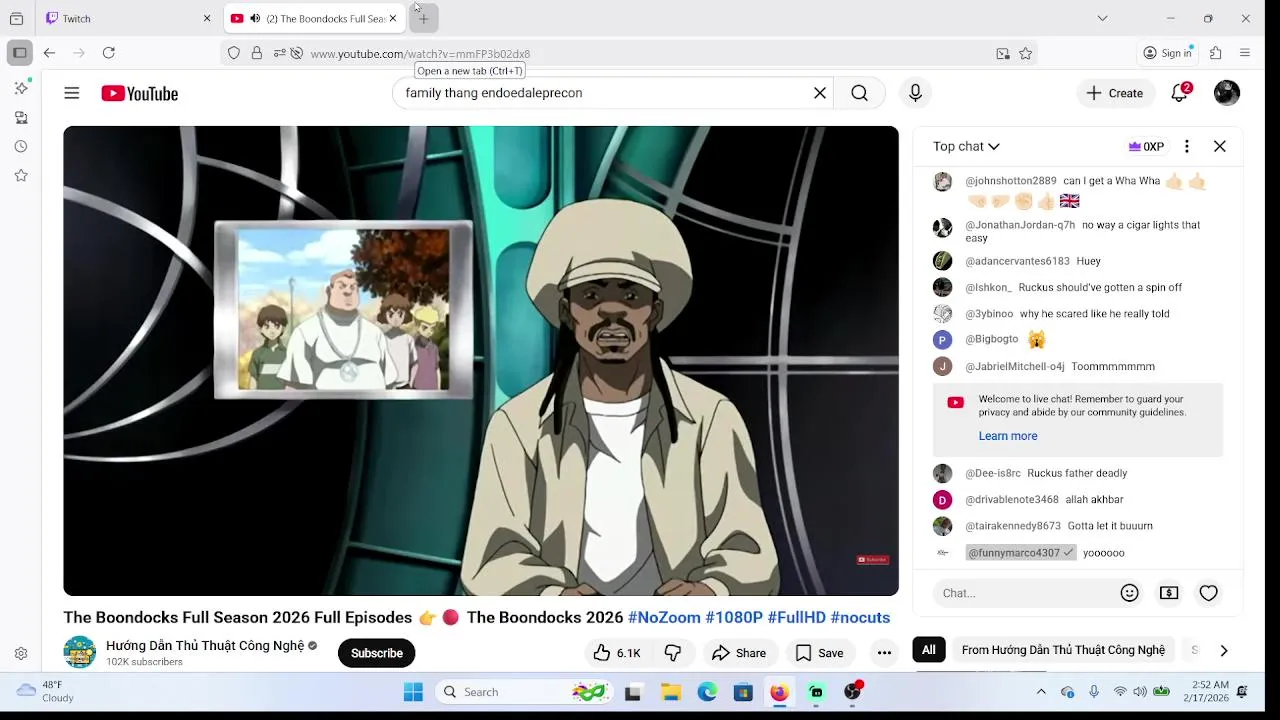
Task: Open sidebar settings gear
Action: pyautogui.click(x=21, y=653)
